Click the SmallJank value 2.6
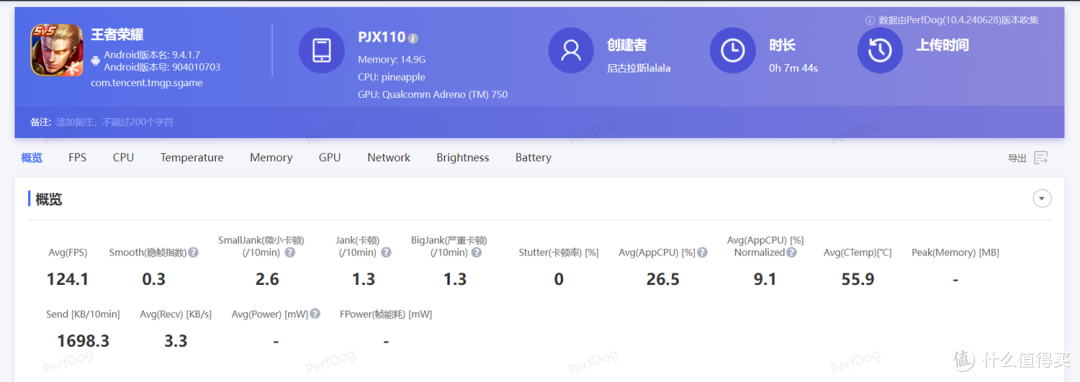Screen dimensions: 1080x382 (267, 279)
